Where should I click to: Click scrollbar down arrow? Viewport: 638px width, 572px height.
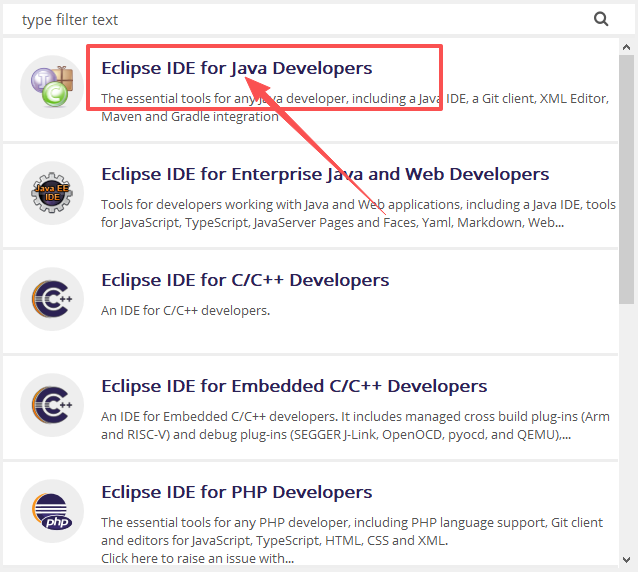[627, 560]
